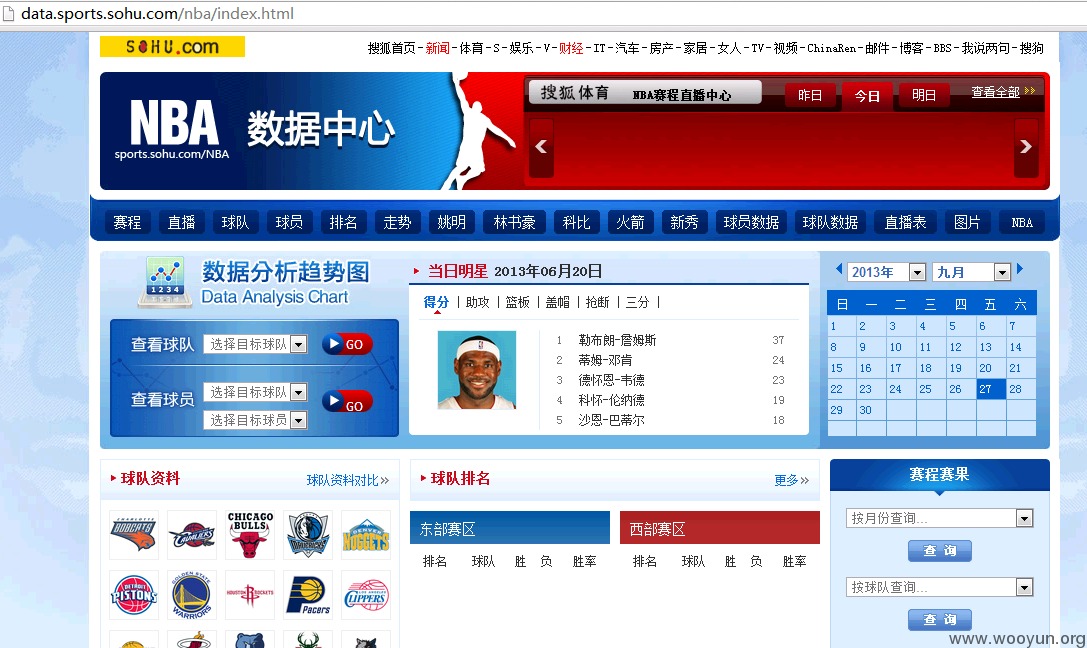
Task: Select the 助攻 stat tab
Action: 478,302
